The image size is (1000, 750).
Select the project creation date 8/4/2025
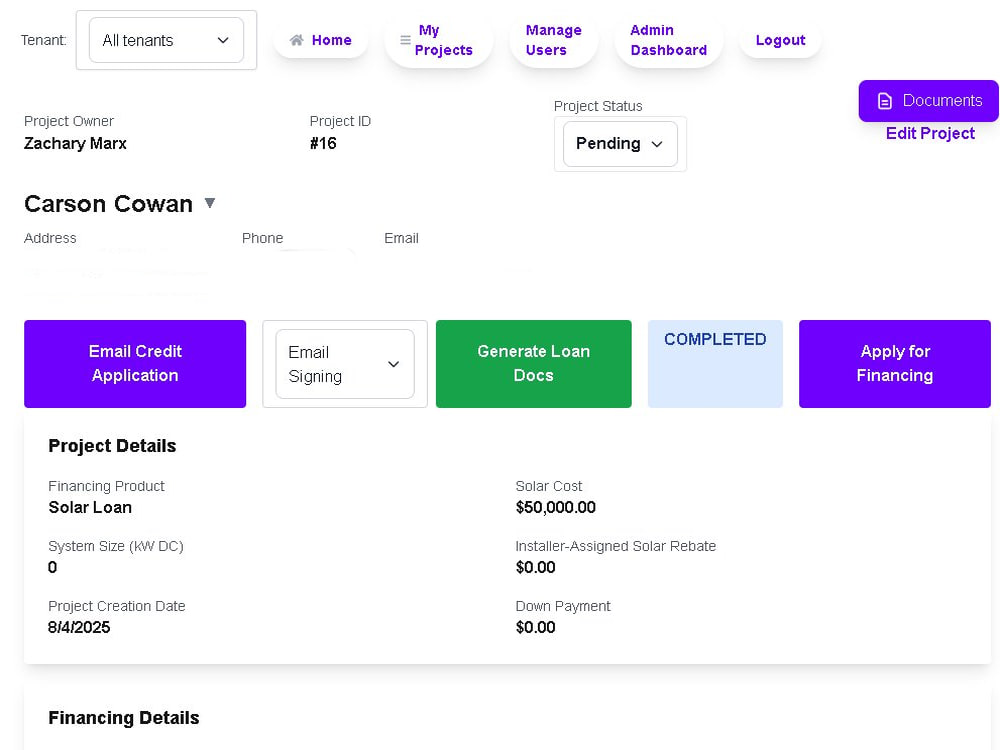[x=79, y=628]
